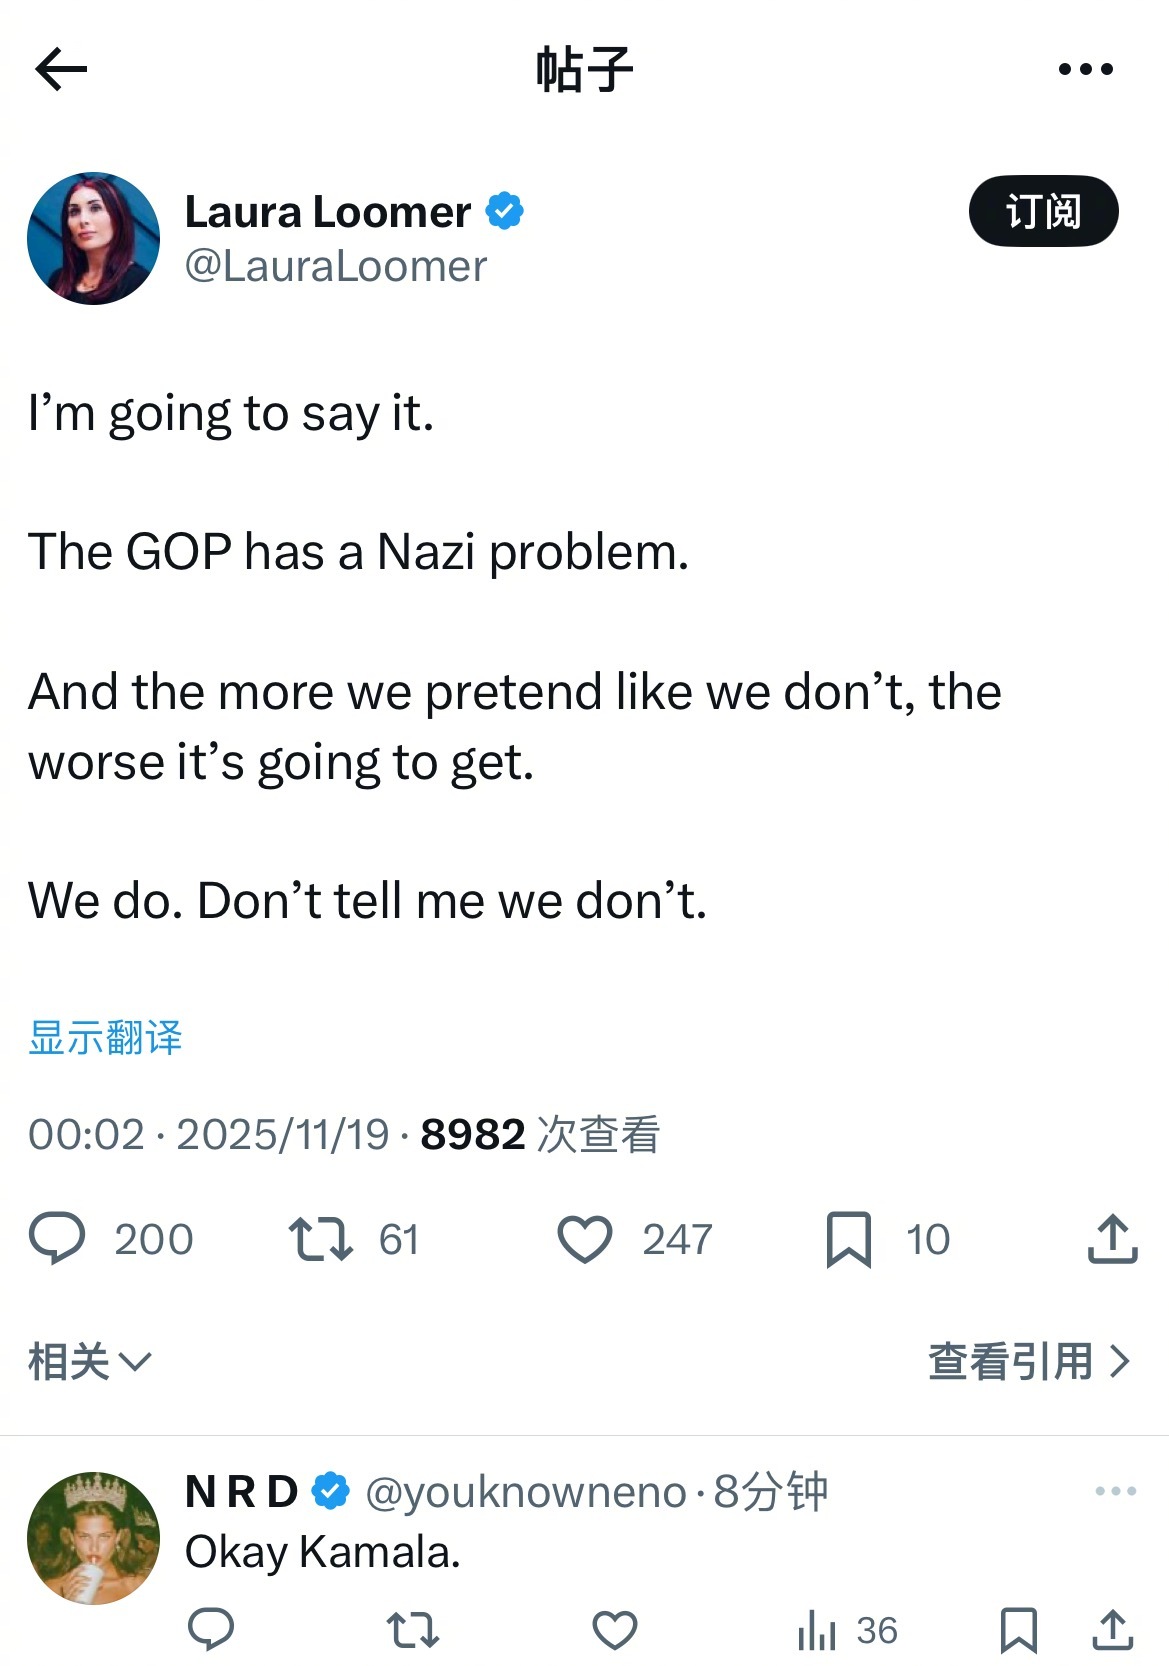Screen dimensions: 1169x1666
Task: Repost the NRD comment
Action: pos(412,1629)
